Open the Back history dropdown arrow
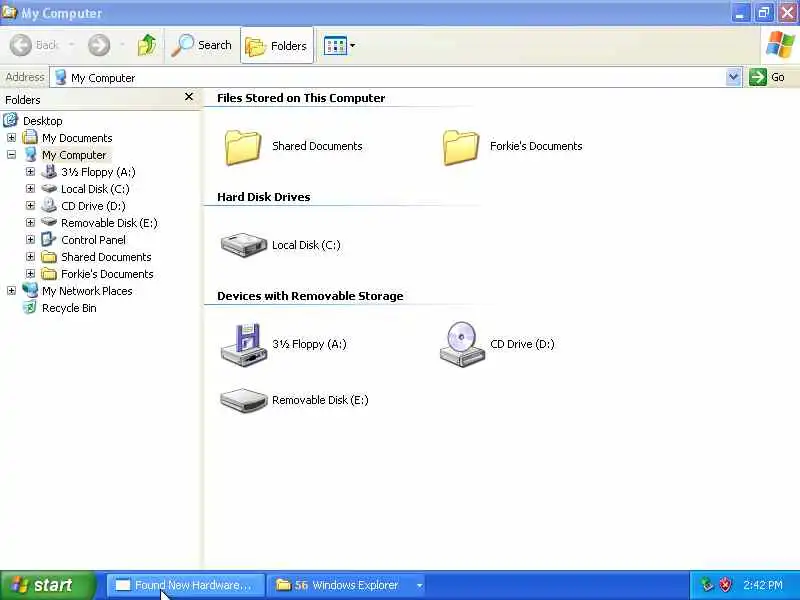The image size is (800, 600). pos(71,45)
